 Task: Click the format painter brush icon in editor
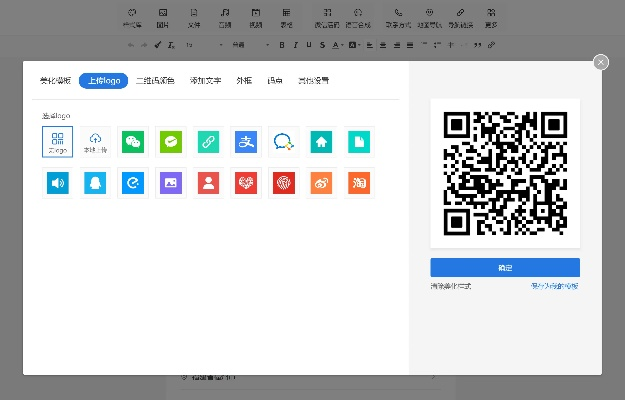tap(158, 45)
